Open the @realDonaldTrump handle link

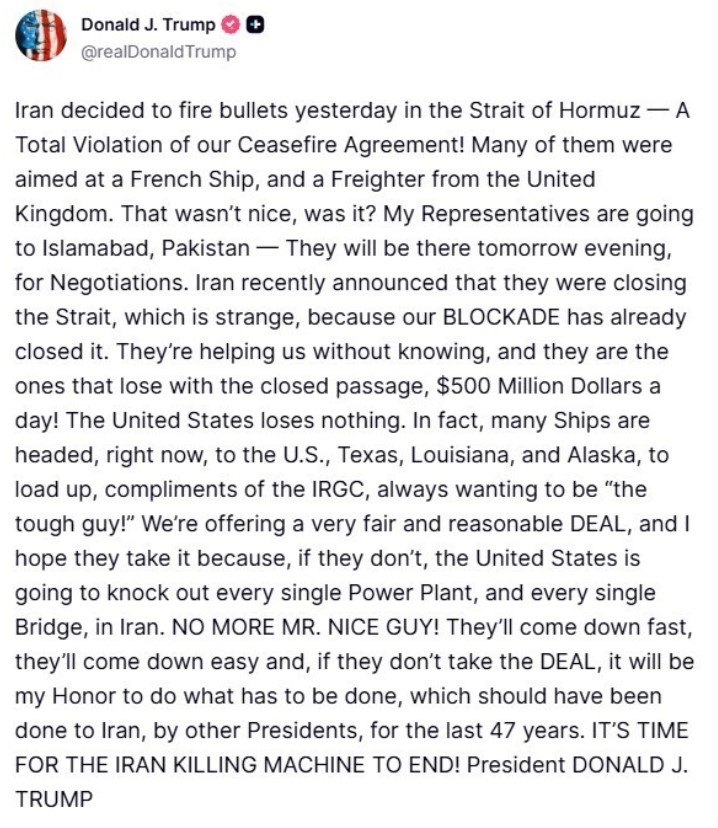[x=159, y=52]
